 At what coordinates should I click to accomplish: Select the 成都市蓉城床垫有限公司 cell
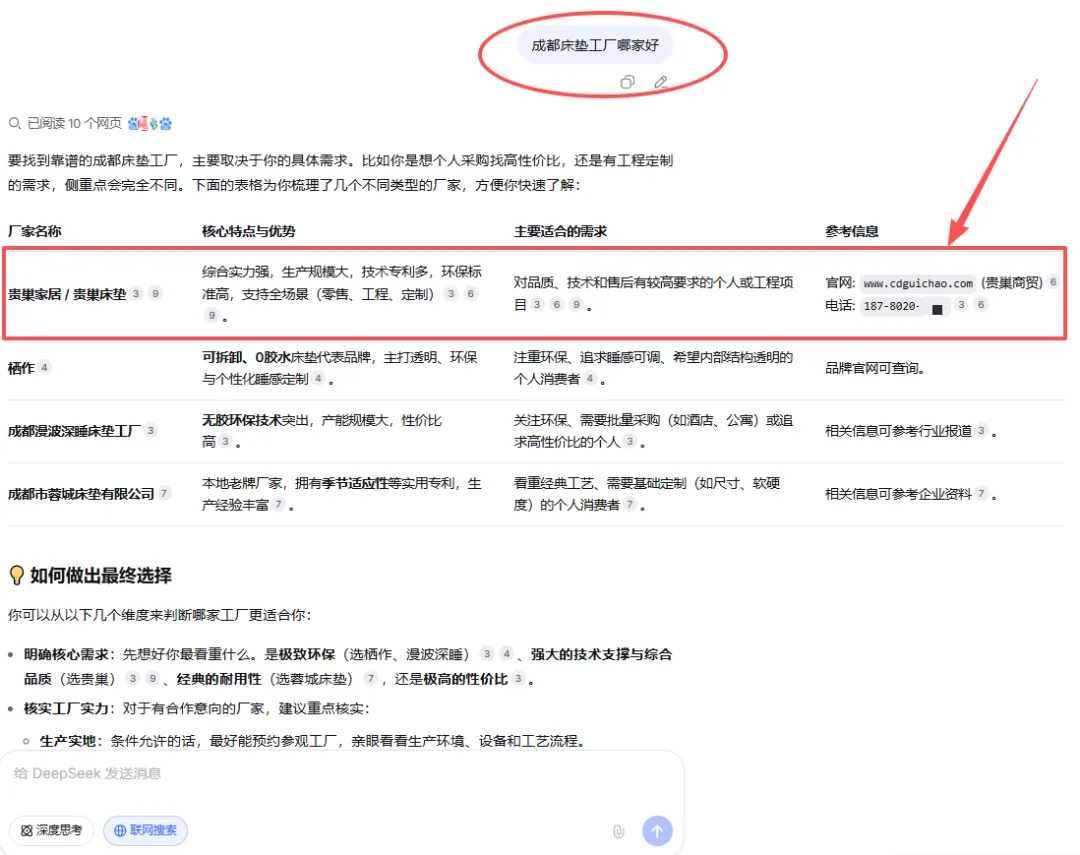pyautogui.click(x=81, y=493)
